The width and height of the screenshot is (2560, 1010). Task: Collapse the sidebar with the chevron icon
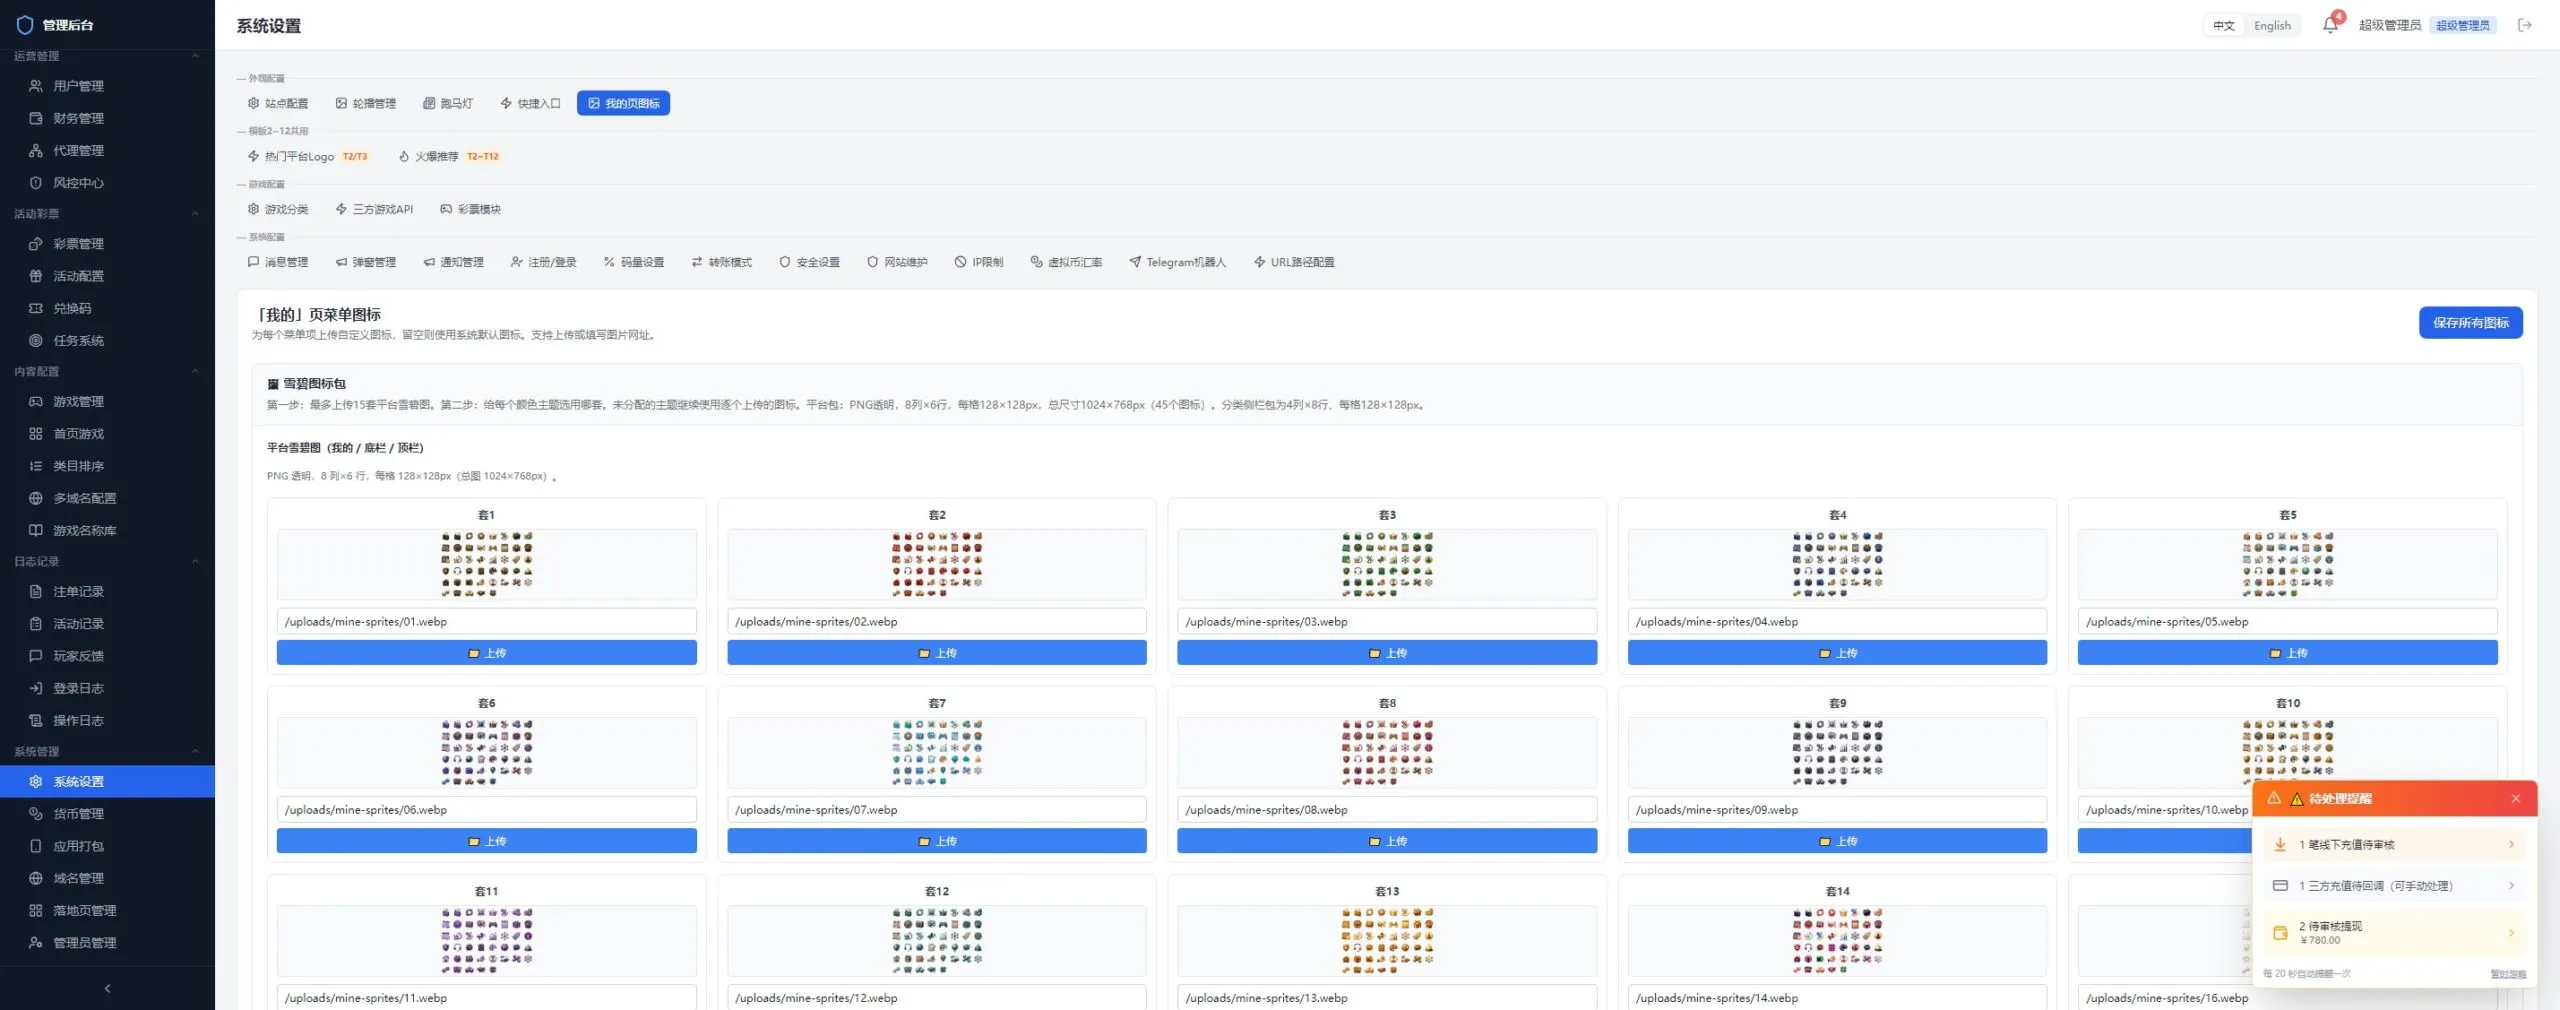pos(107,988)
